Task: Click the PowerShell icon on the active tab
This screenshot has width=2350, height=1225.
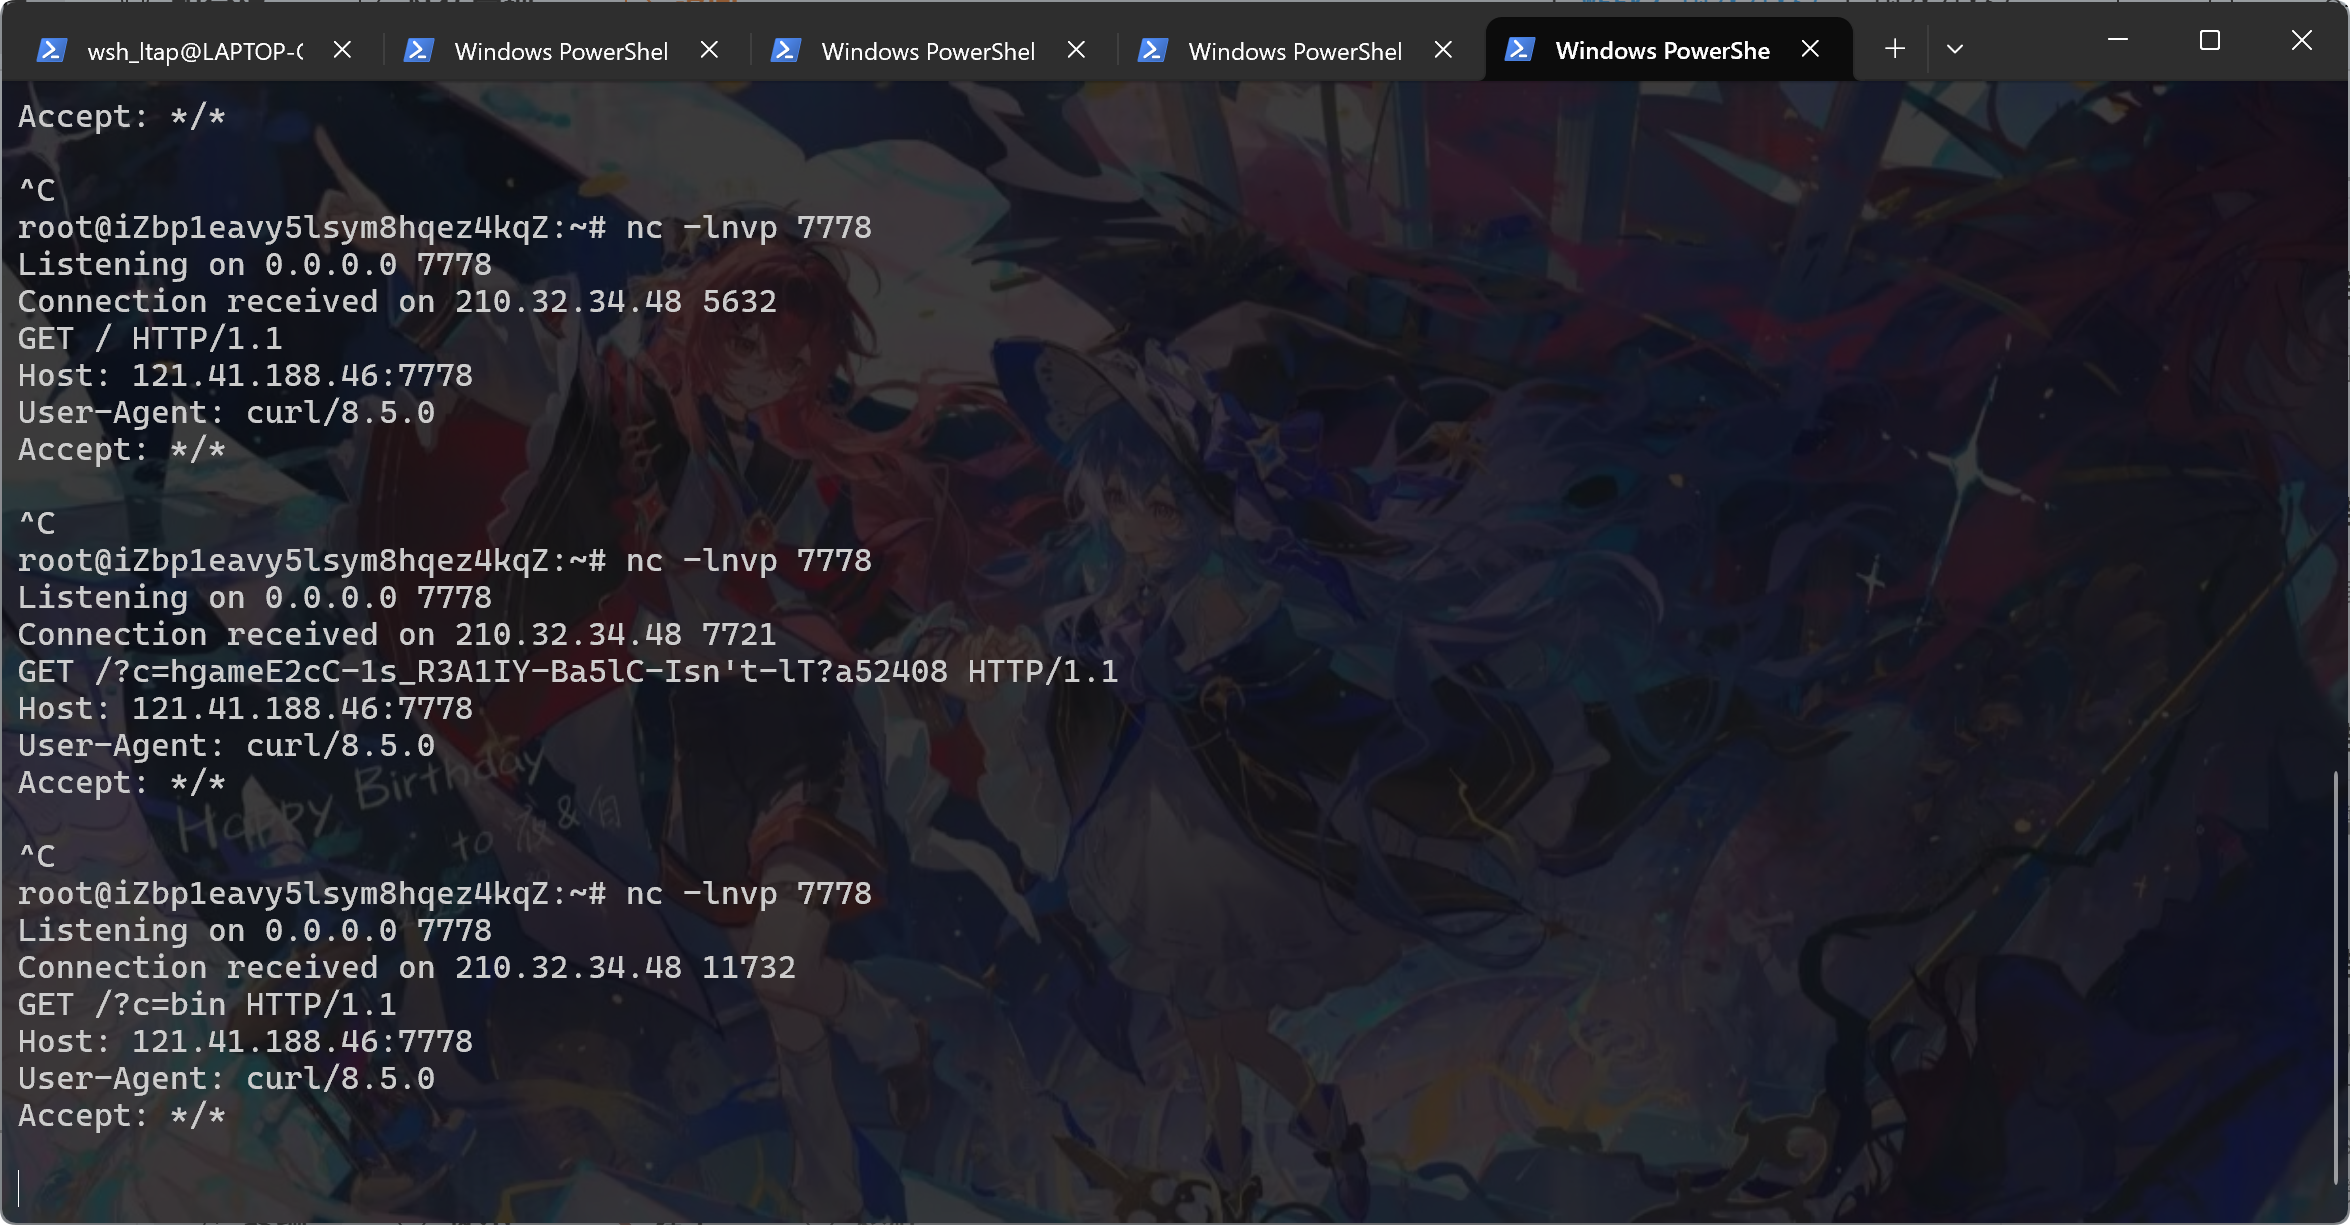Action: [1519, 50]
